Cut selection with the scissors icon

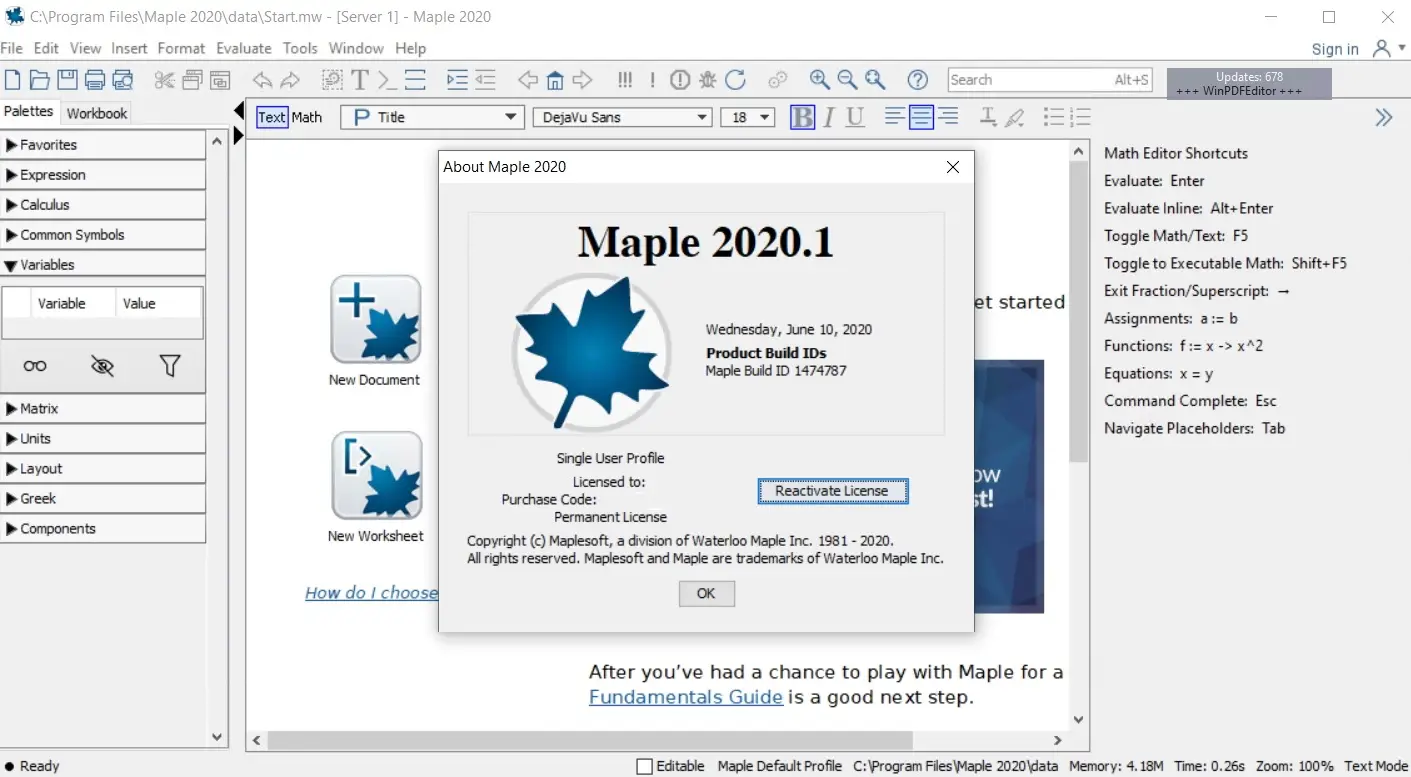(x=165, y=80)
